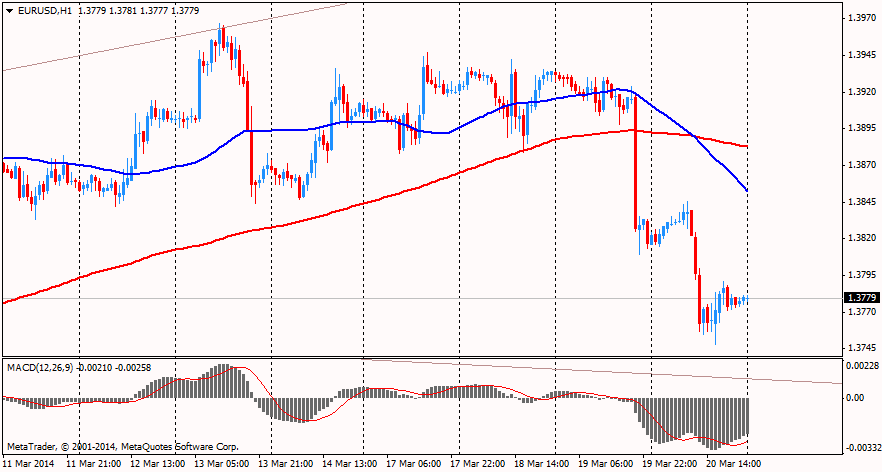This screenshot has height=472, width=882.
Task: Click the 20 Mar 14:00 time label
Action: coord(734,463)
